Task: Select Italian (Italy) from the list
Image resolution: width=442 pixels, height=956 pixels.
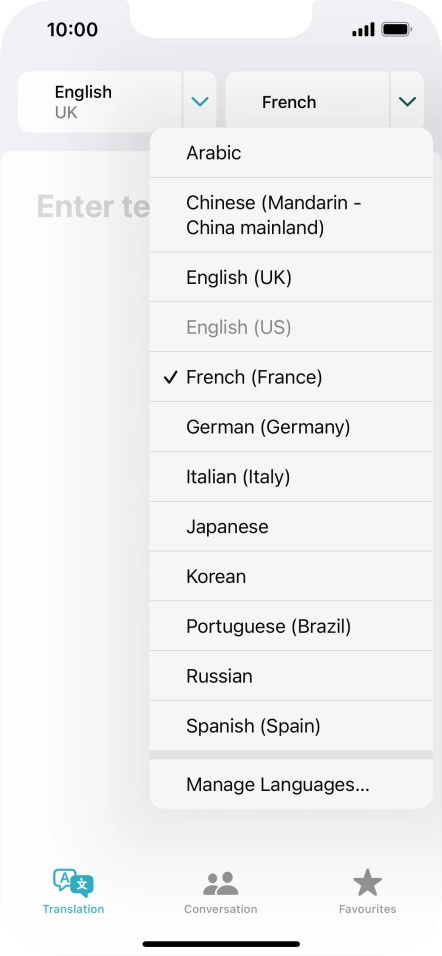Action: (x=291, y=477)
